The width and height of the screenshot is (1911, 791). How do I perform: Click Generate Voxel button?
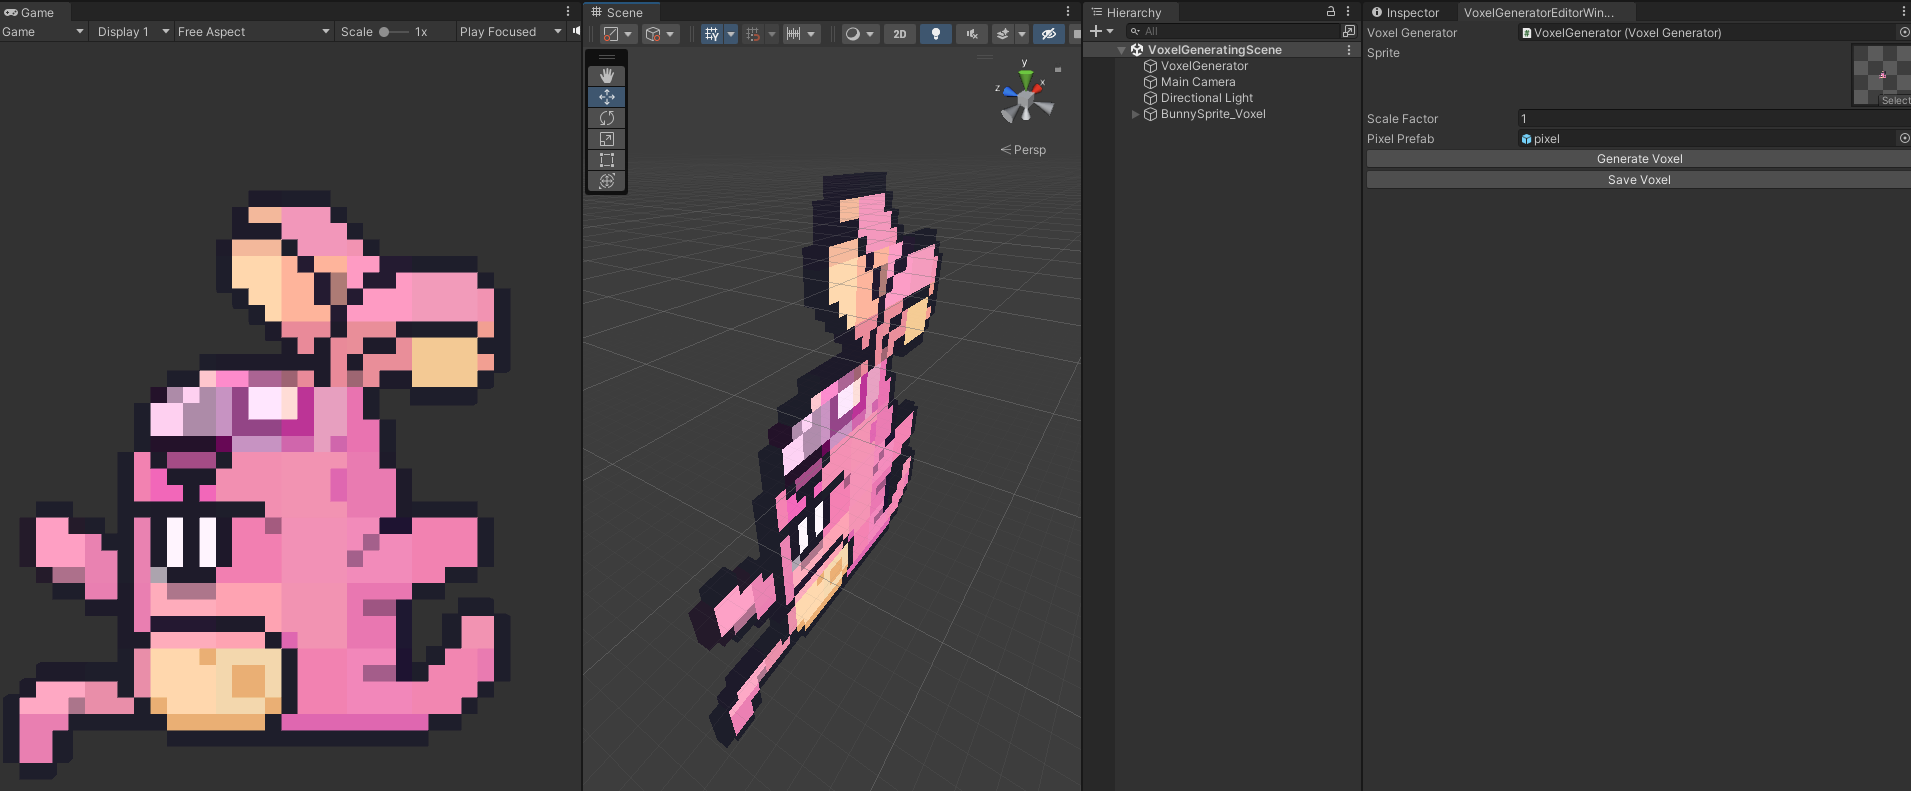[1639, 159]
